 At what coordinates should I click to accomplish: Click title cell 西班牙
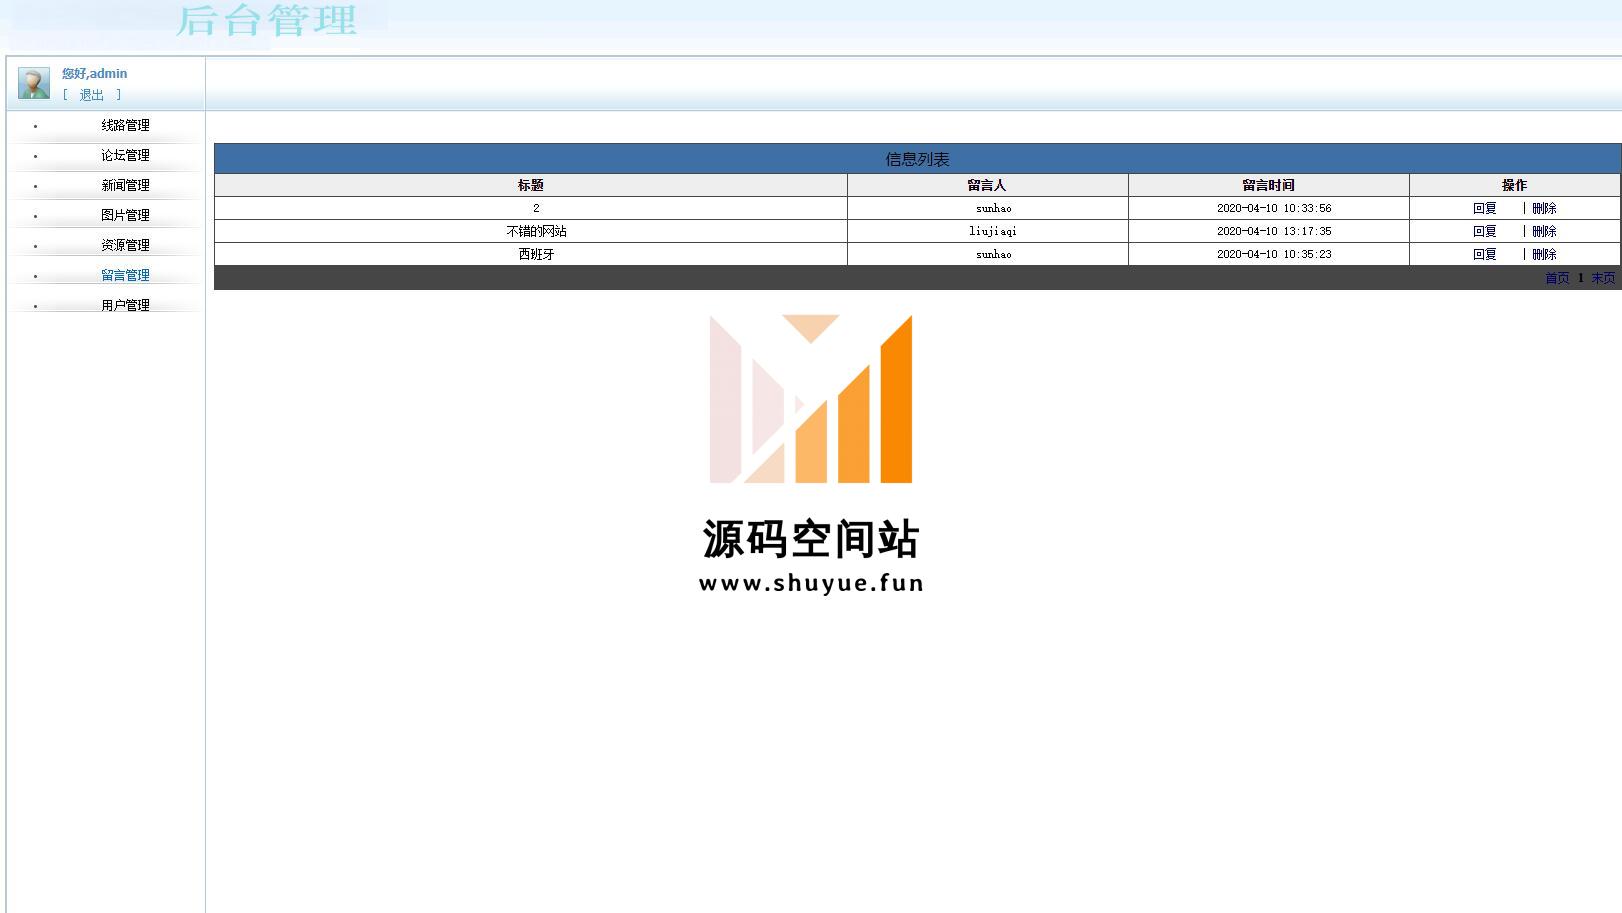click(x=536, y=254)
